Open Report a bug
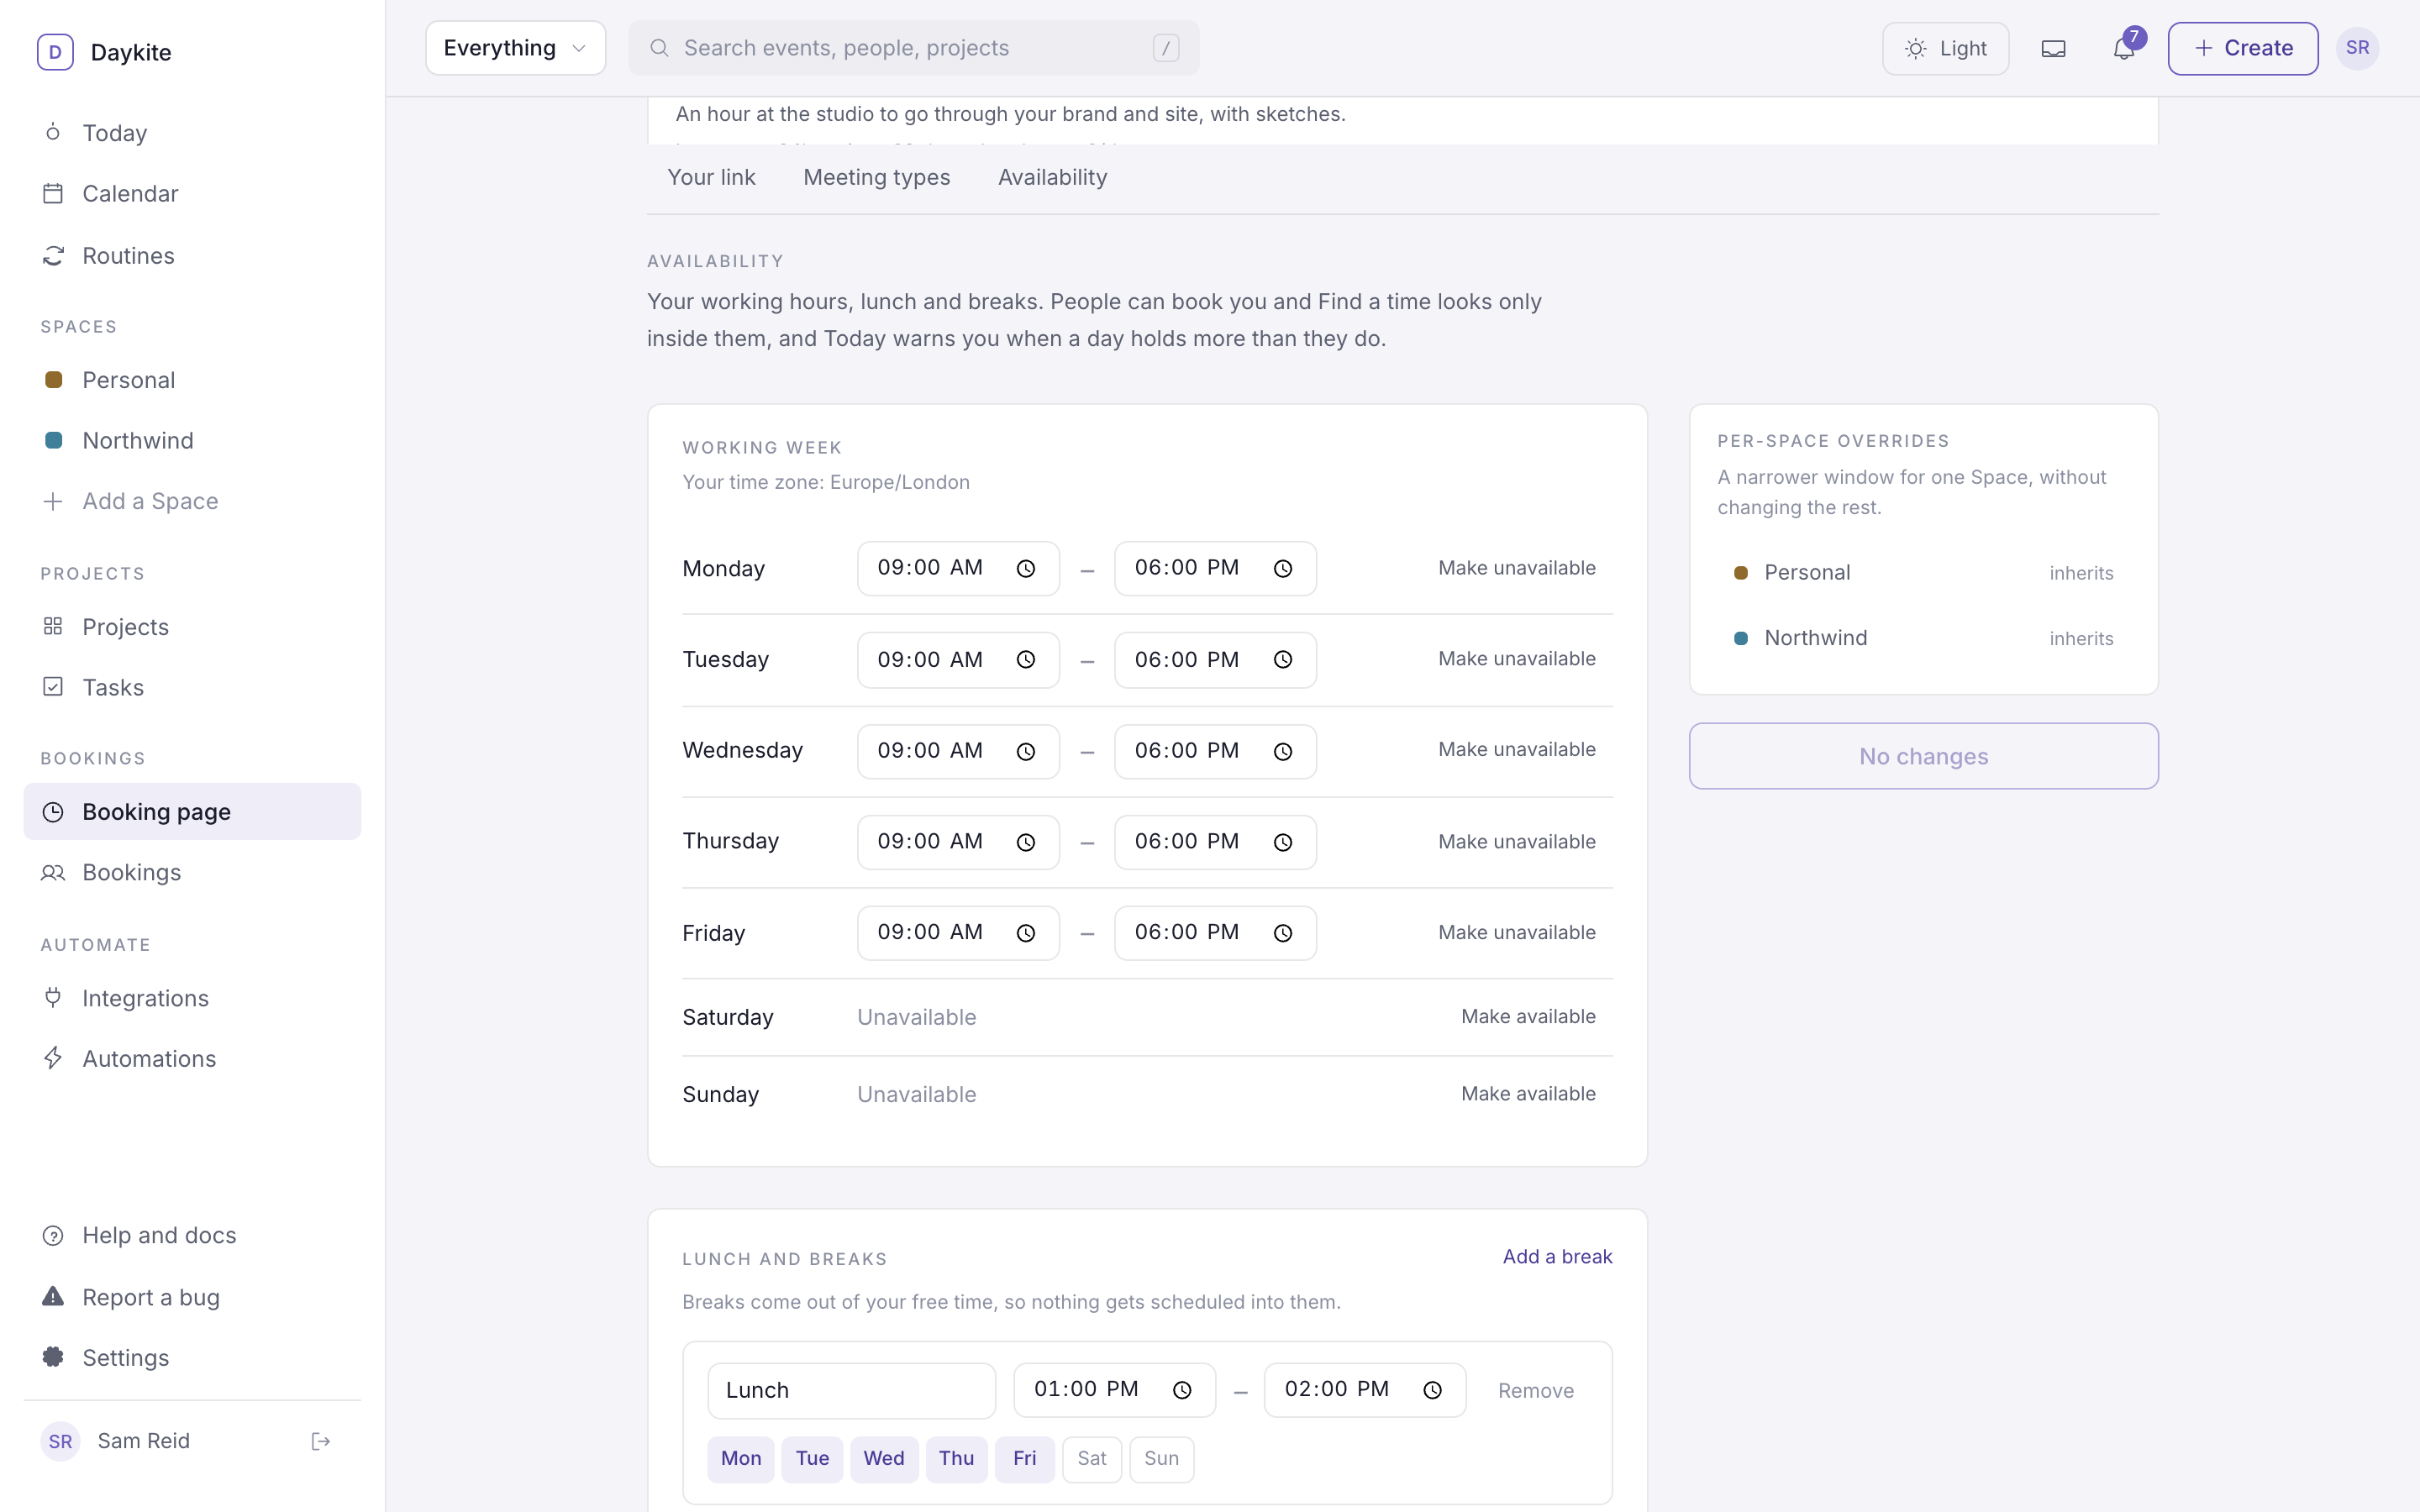Screen dimensions: 2420x1512 pos(192,1297)
